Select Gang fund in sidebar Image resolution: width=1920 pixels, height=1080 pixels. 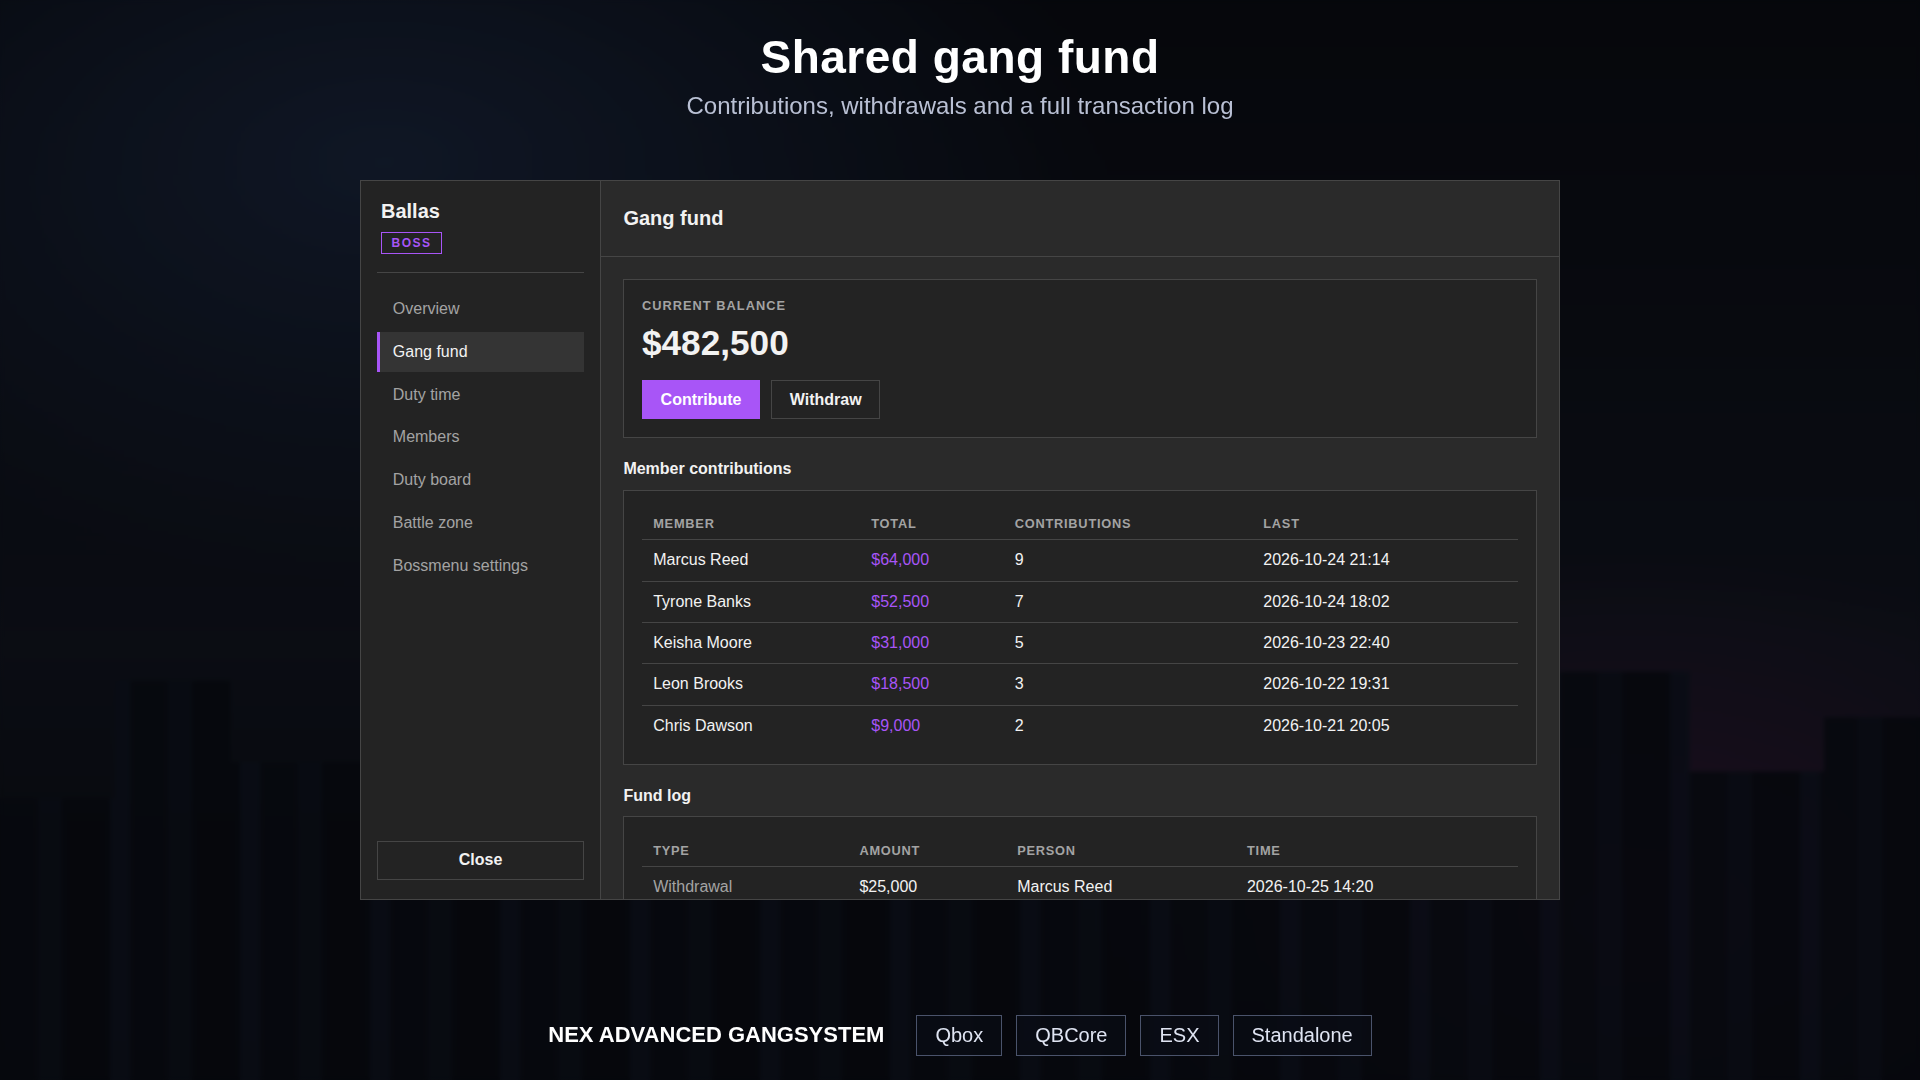(x=480, y=352)
